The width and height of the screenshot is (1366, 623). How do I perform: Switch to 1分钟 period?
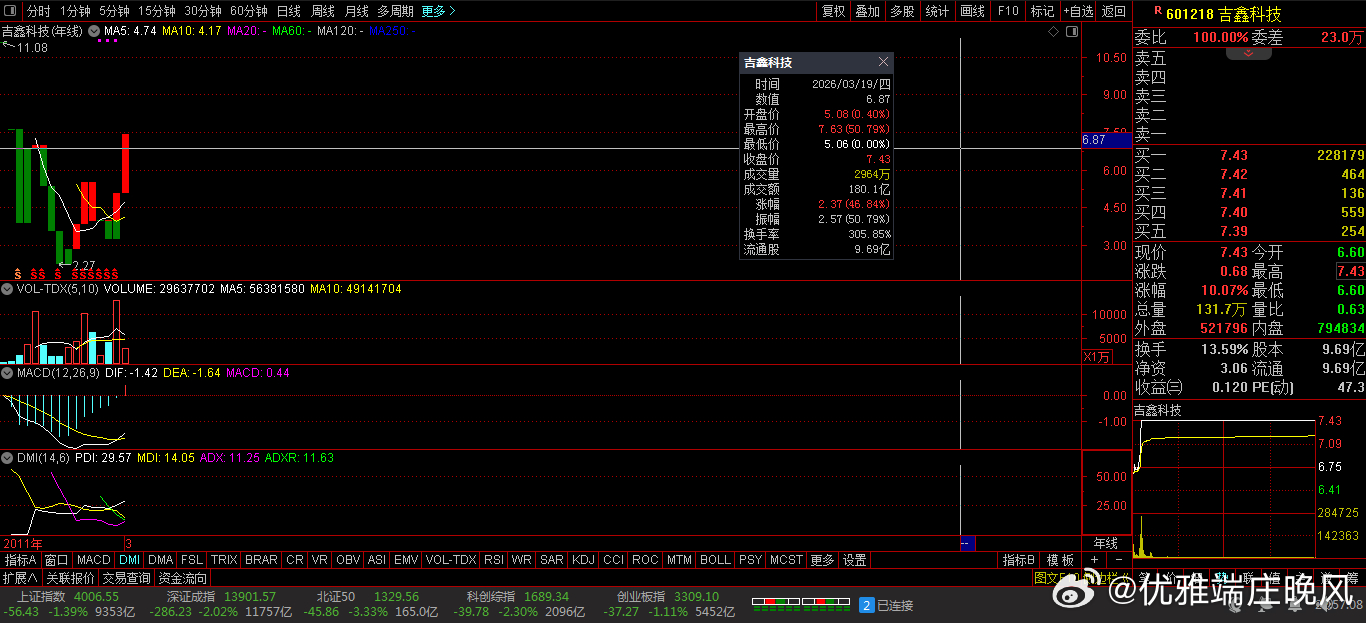coord(75,11)
